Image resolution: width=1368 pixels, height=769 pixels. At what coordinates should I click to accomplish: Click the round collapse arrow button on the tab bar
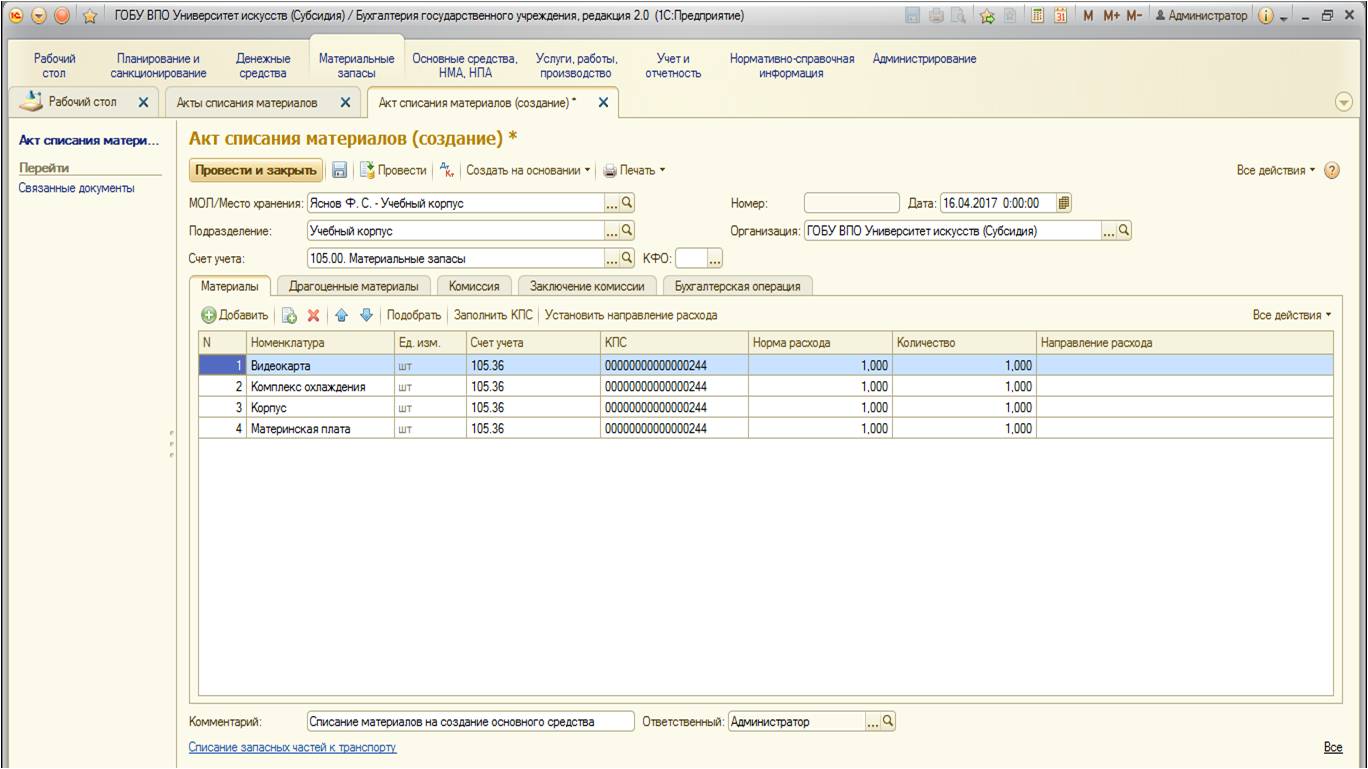pyautogui.click(x=1344, y=102)
